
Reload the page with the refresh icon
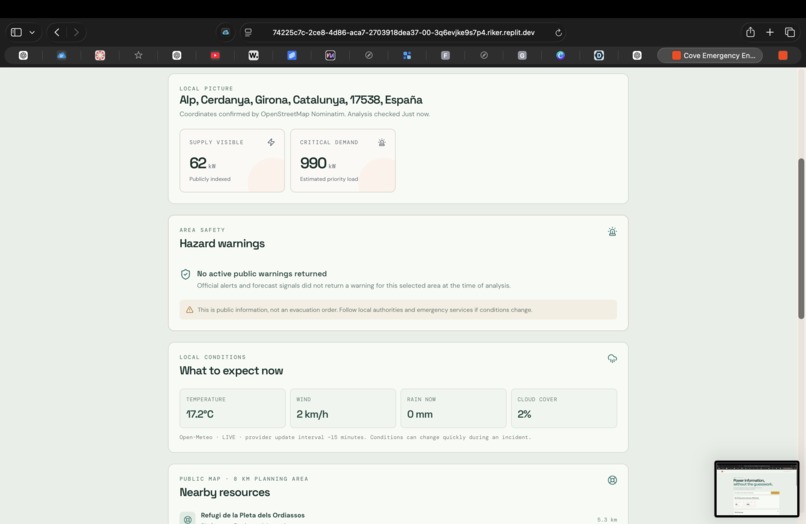click(558, 32)
